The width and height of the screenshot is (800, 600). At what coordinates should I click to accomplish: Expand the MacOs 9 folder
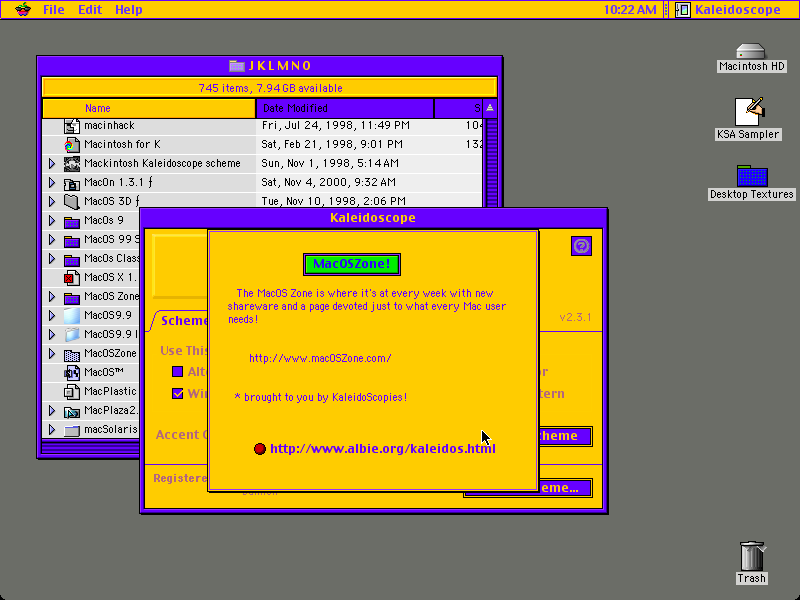point(52,220)
